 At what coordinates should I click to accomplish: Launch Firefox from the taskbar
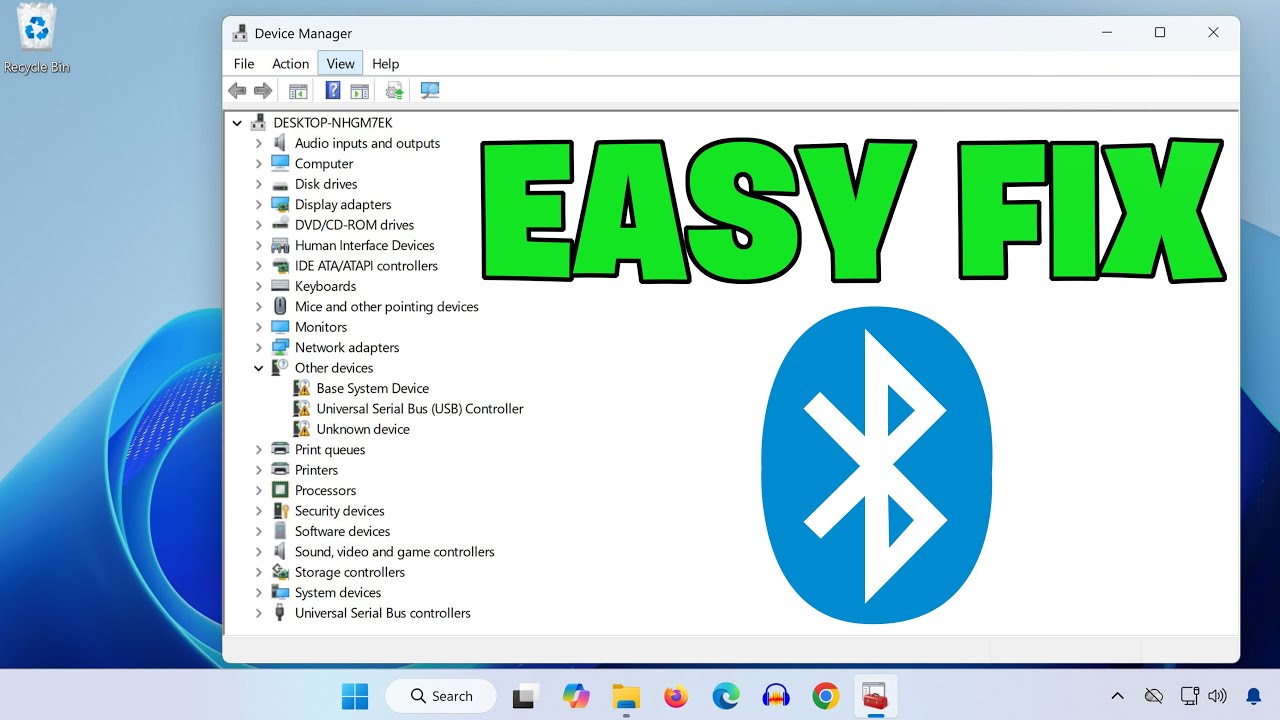(676, 696)
